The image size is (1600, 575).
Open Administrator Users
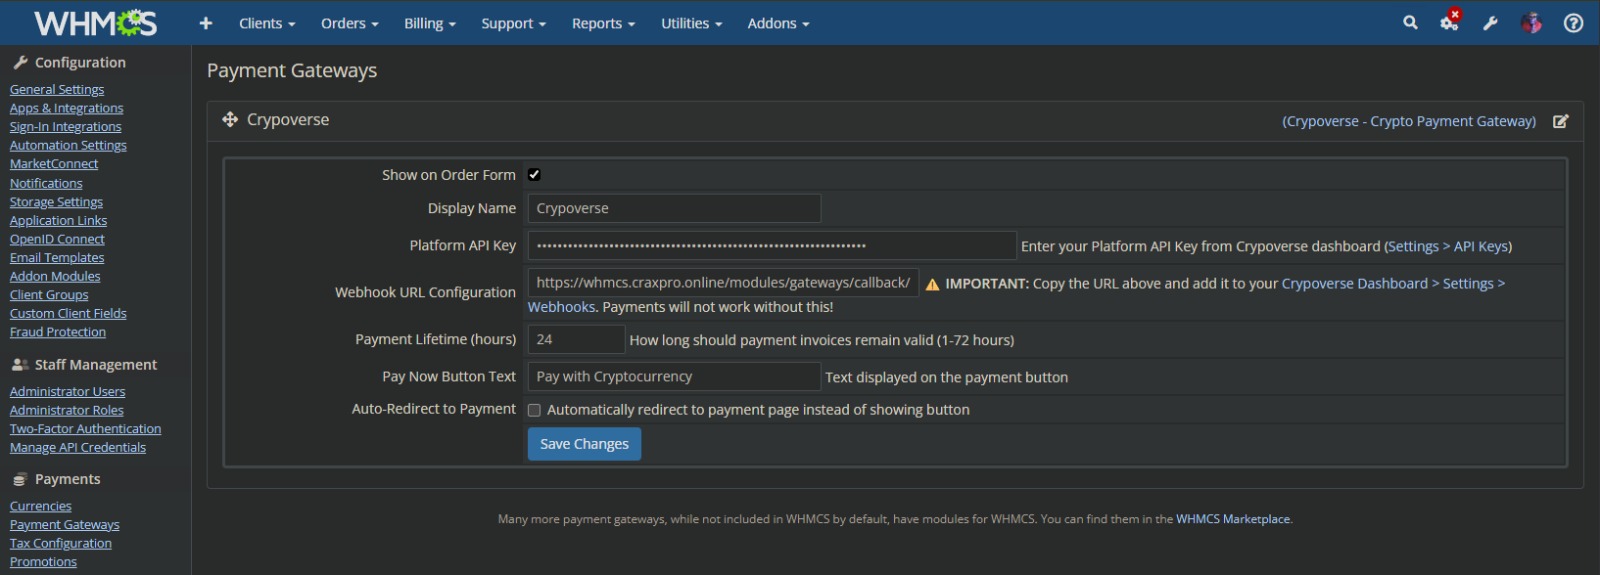[67, 392]
